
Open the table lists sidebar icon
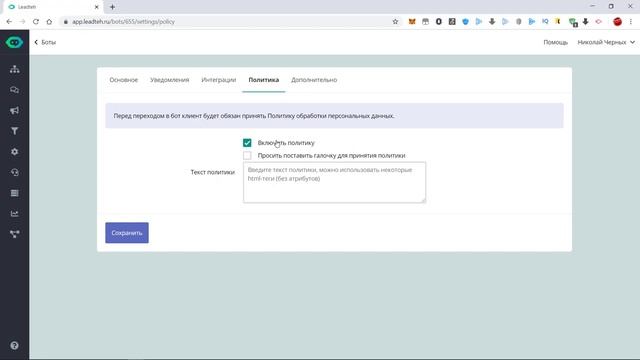point(15,193)
